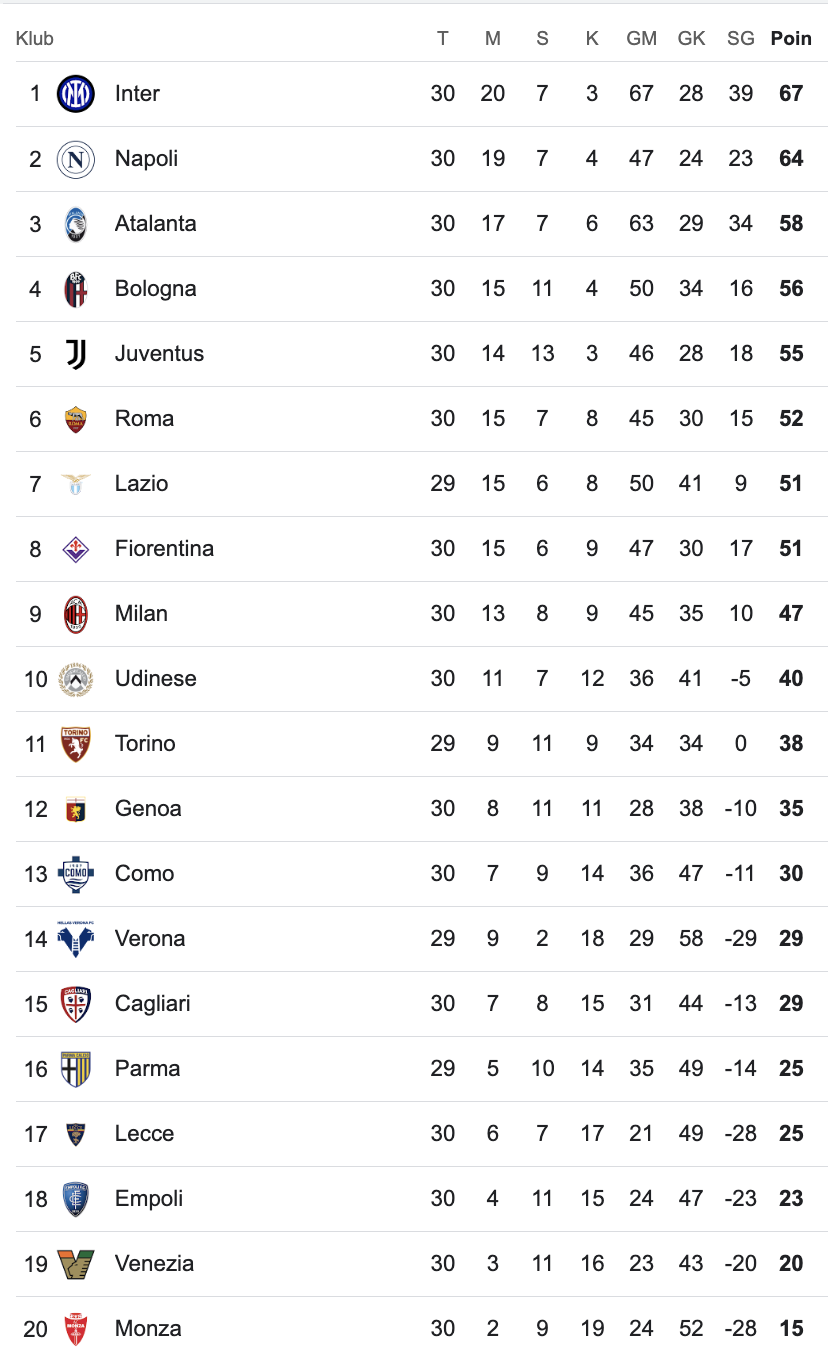Open the Bologna team name link
Screen dimensions: 828x1360
[155, 289]
